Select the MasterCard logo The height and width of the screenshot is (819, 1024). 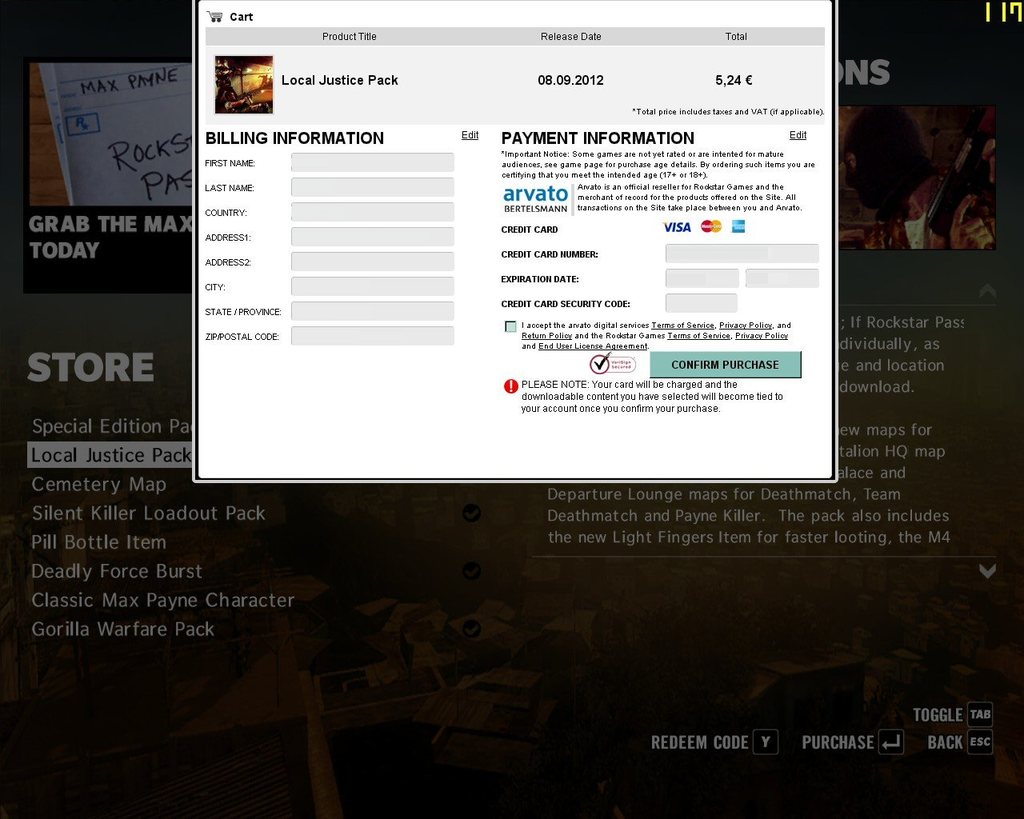click(x=711, y=226)
